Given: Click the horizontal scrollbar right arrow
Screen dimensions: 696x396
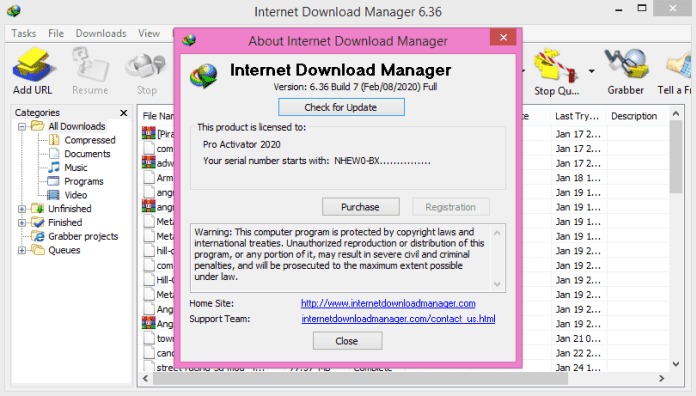Looking at the screenshot, I should pyautogui.click(x=661, y=378).
